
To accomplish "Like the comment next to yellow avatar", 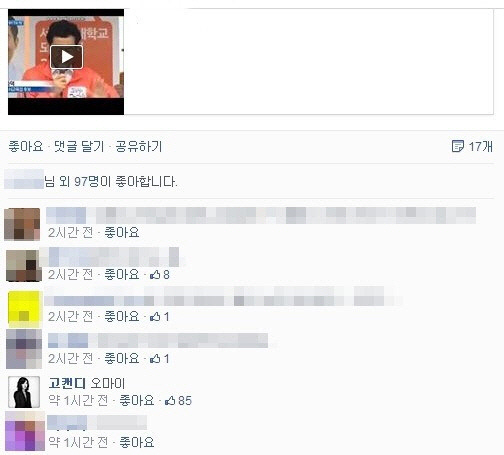I will tap(122, 316).
